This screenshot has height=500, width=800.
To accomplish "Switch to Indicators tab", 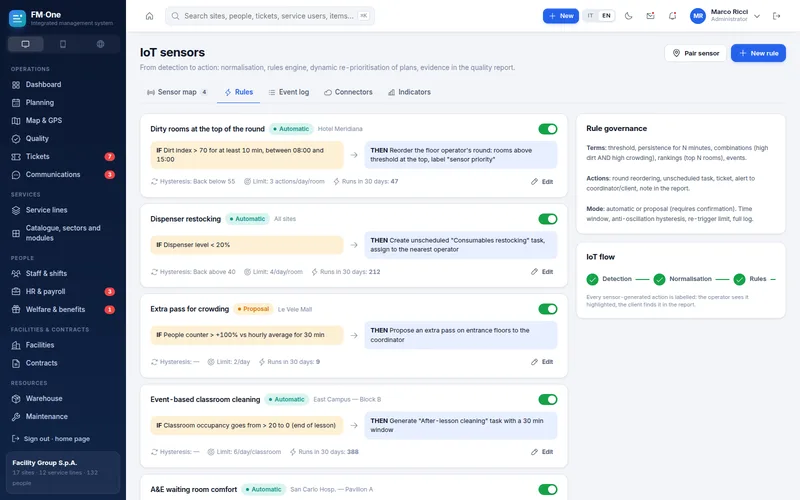I will coord(409,92).
